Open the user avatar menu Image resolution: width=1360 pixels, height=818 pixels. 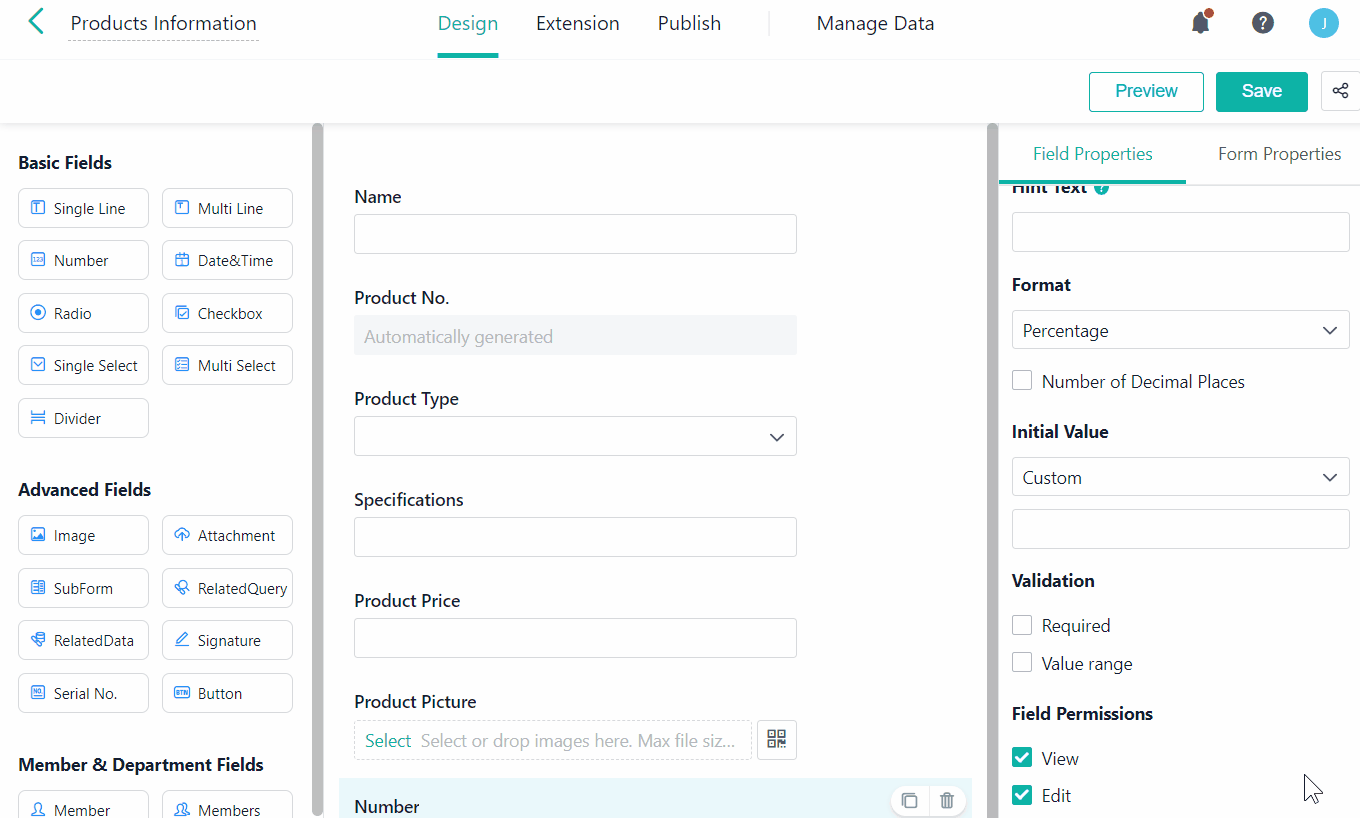pos(1323,23)
